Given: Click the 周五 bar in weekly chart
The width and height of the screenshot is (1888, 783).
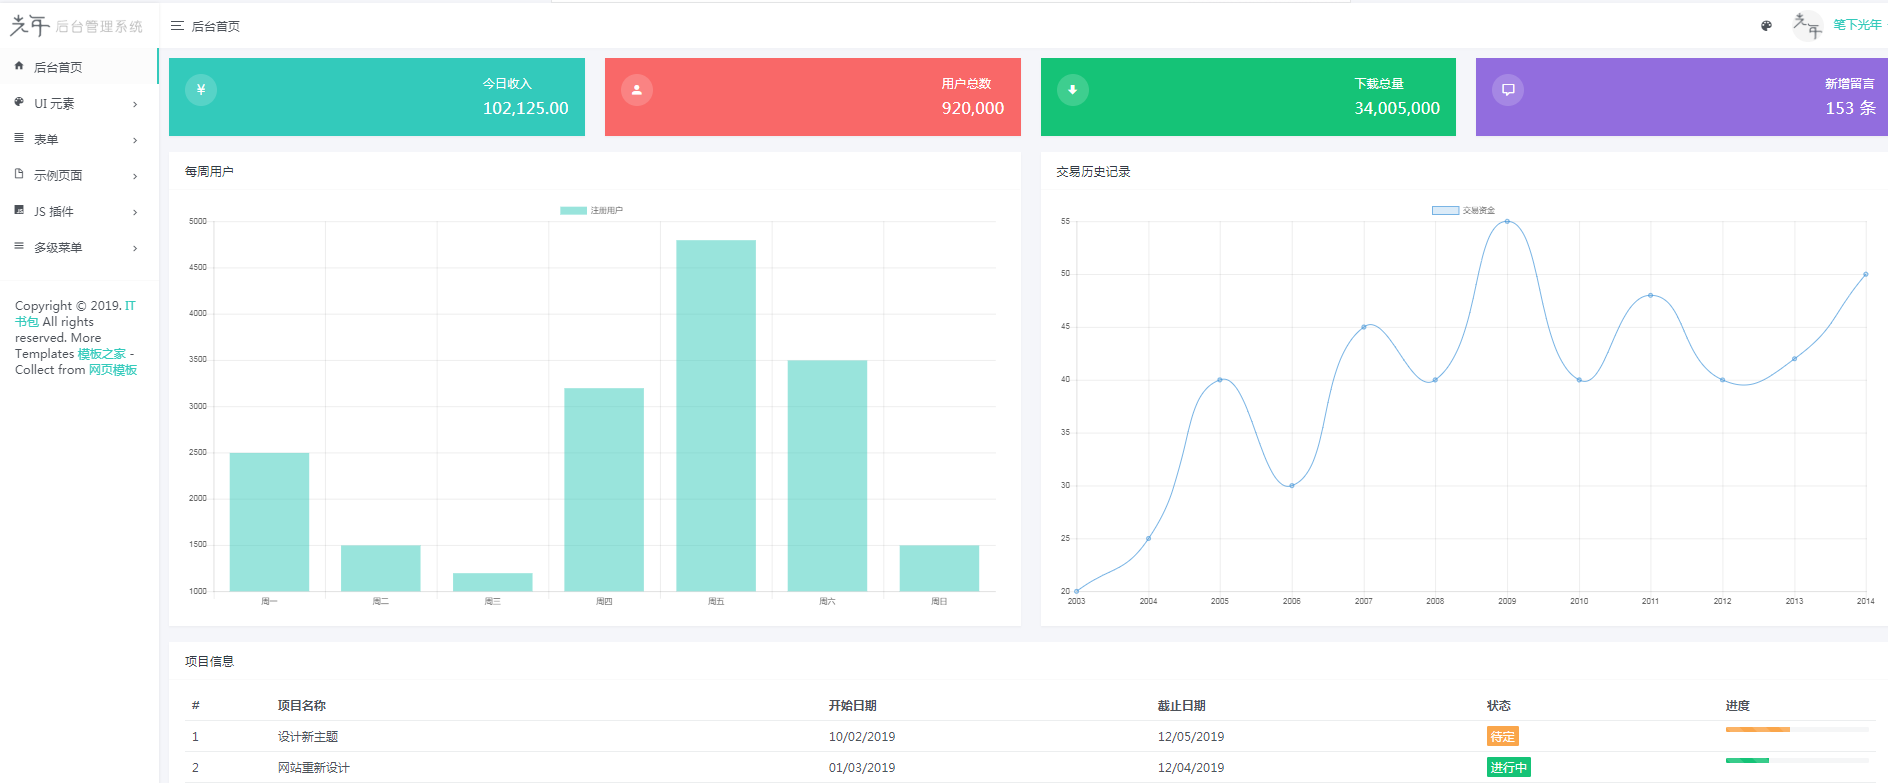Looking at the screenshot, I should point(716,415).
